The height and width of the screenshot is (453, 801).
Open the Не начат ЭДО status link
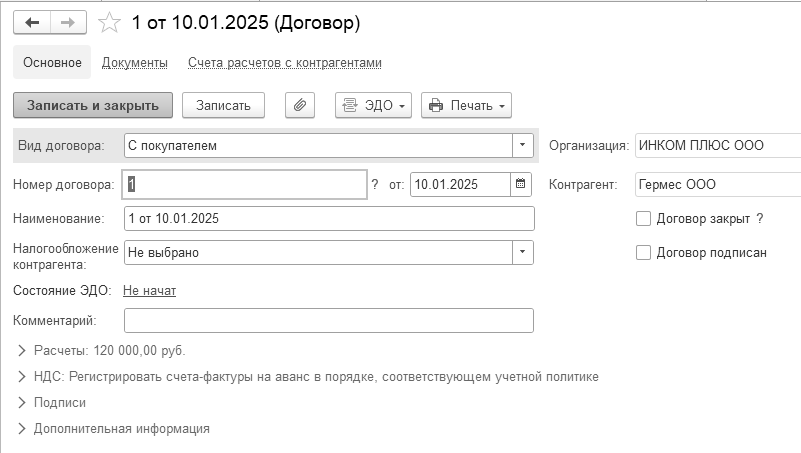149,291
